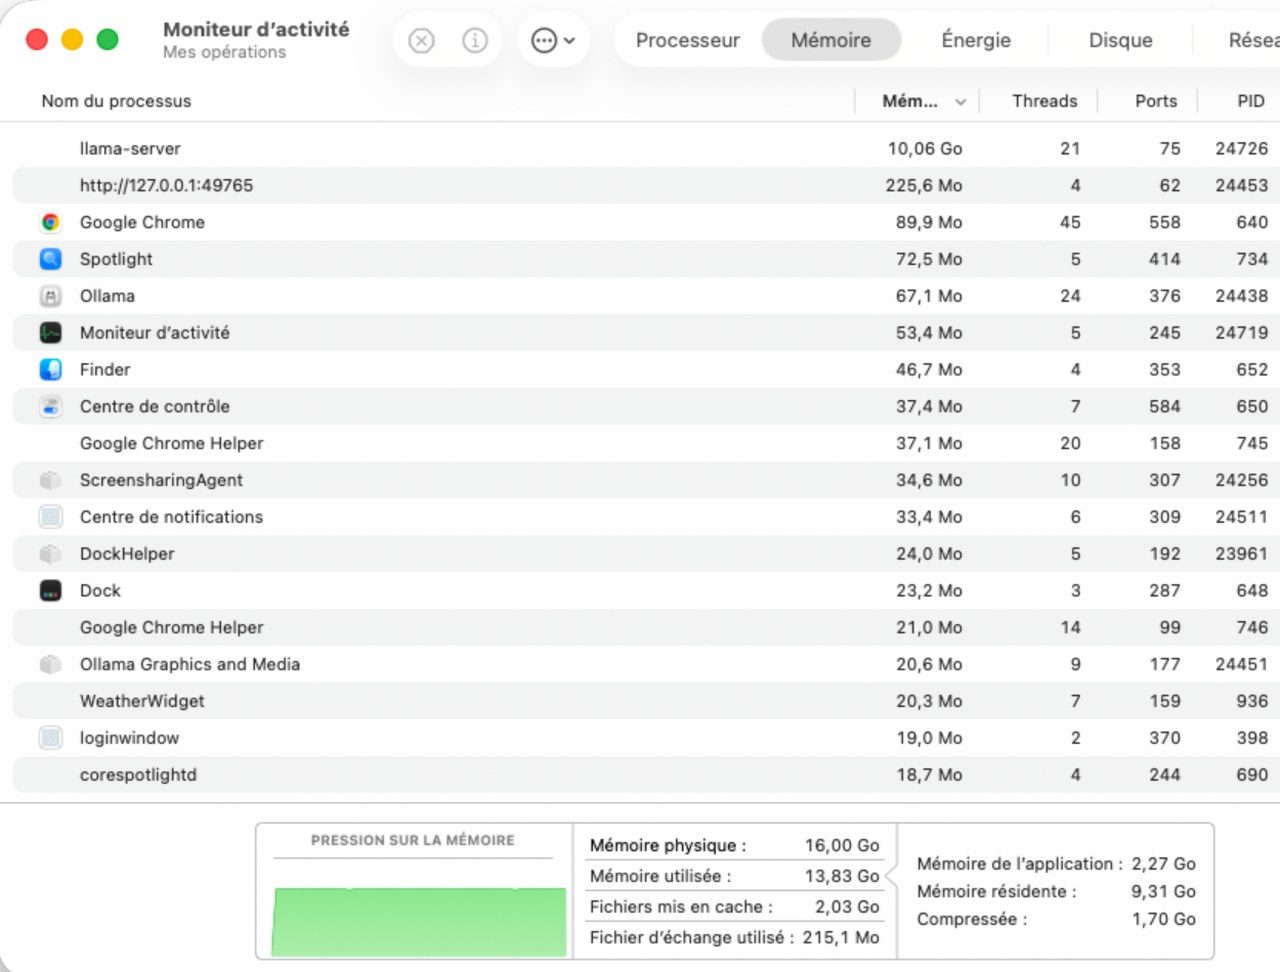Click the Moniteur d'activité row icon

pyautogui.click(x=50, y=333)
